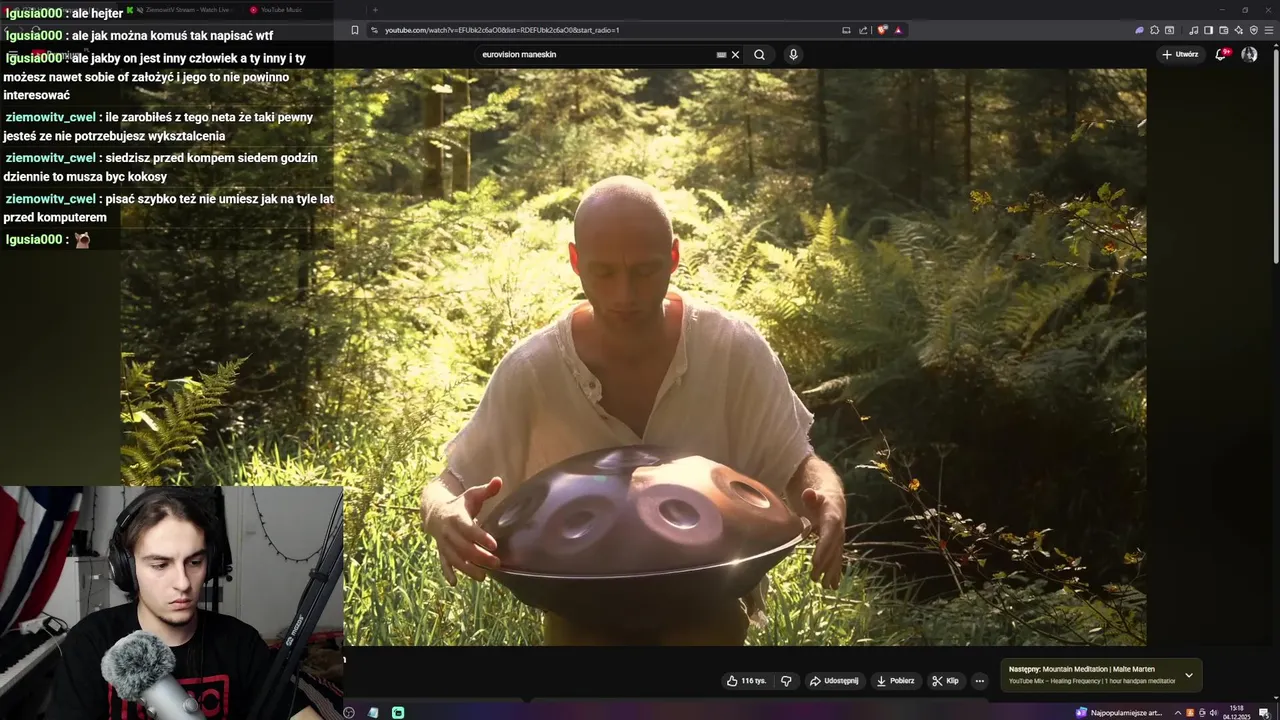Share this page from address bar

(863, 30)
